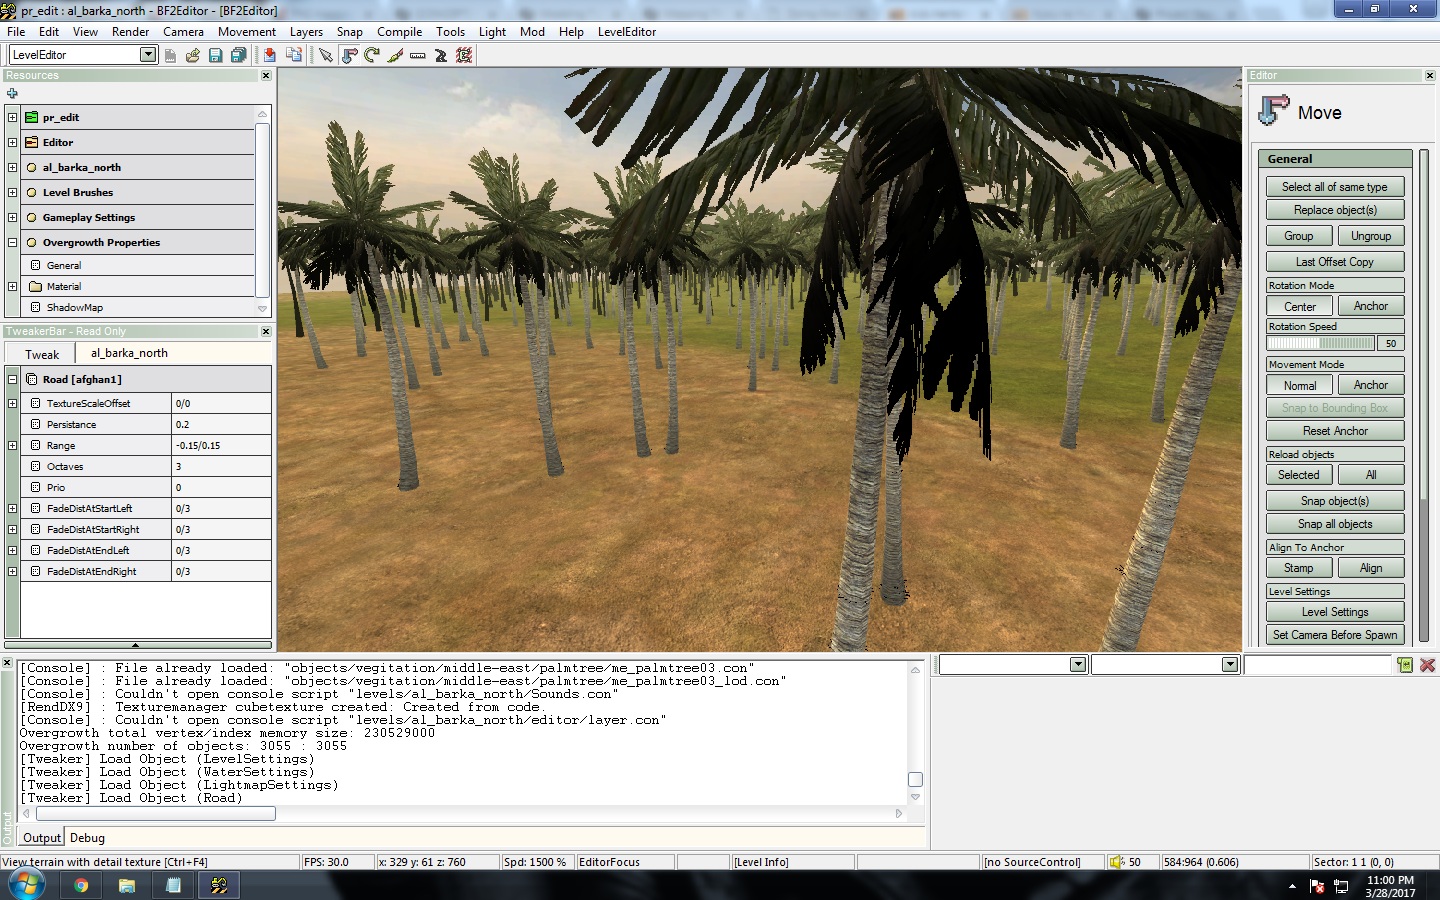The image size is (1440, 900).
Task: Open the LevelEditor mode dropdown
Action: tap(148, 55)
